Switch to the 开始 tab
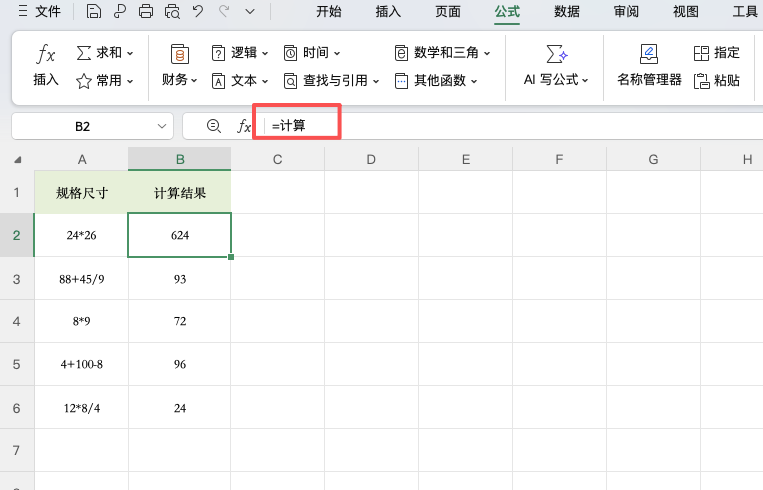Viewport: 763px width, 490px height. [328, 11]
